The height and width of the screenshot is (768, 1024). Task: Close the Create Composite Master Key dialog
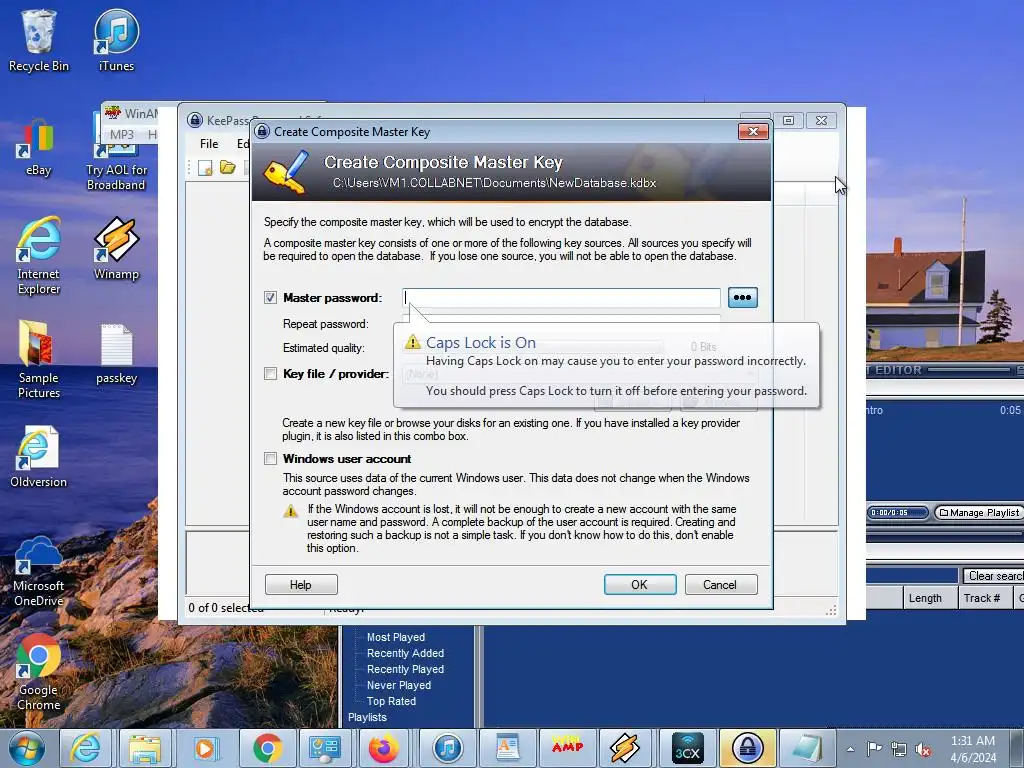(x=753, y=131)
